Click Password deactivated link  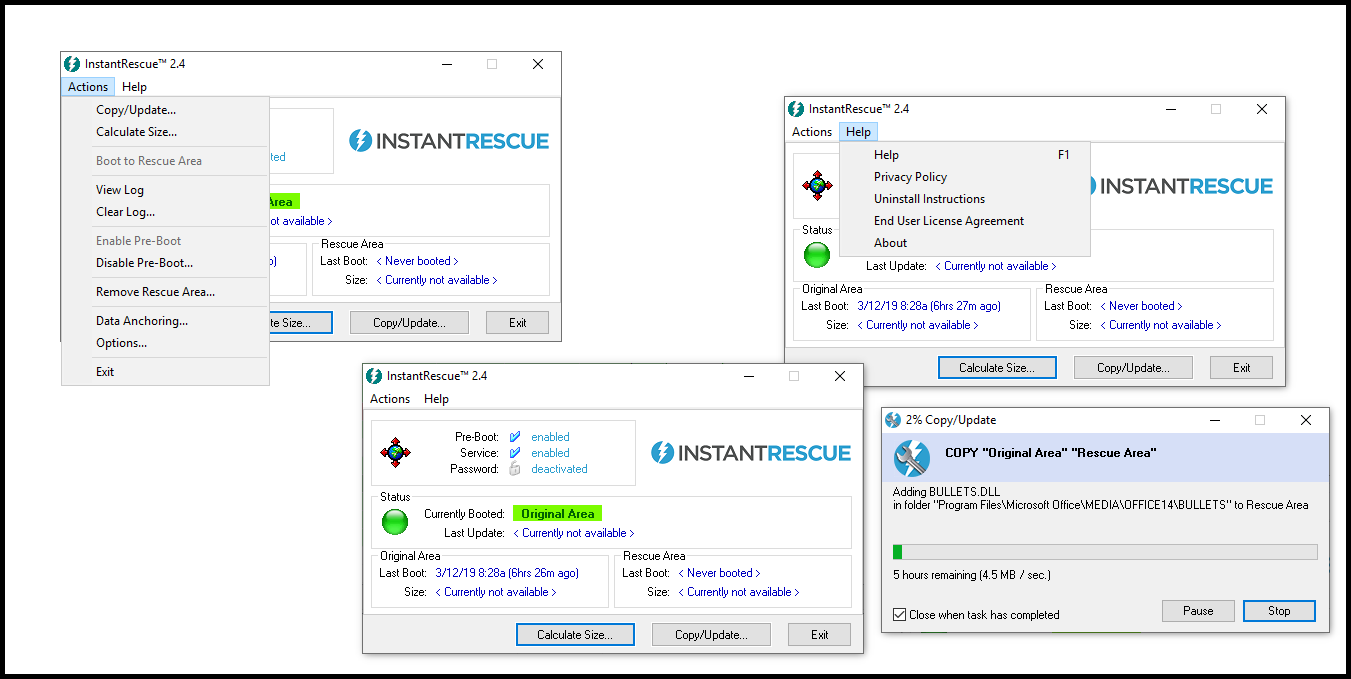[559, 469]
